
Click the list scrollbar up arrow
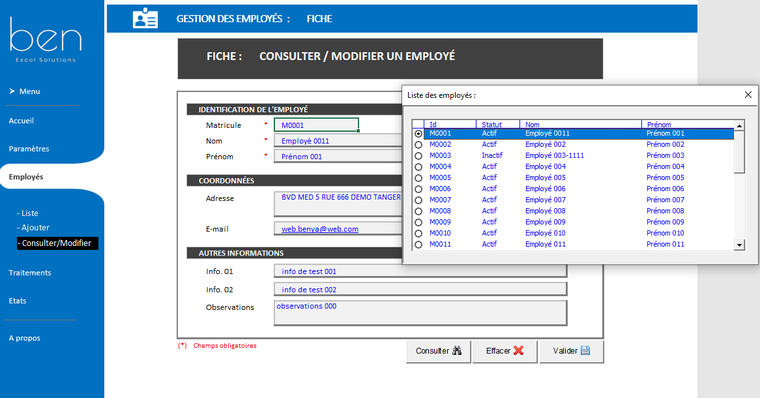point(739,126)
